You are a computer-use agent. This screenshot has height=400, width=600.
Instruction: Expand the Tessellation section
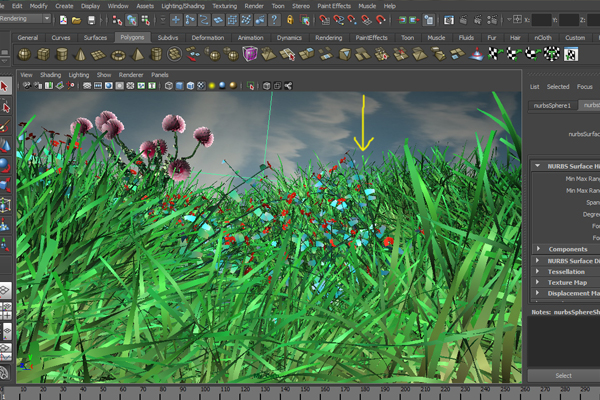tap(538, 271)
